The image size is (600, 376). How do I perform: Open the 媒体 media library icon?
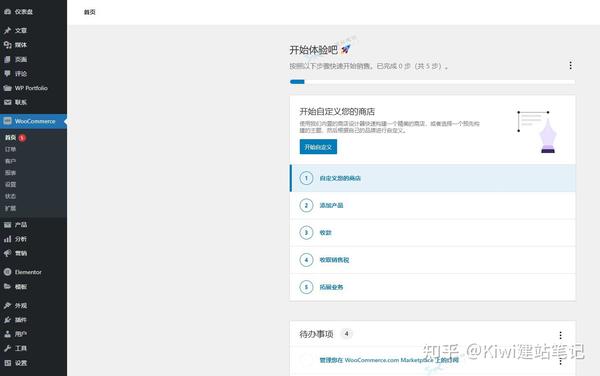point(7,45)
